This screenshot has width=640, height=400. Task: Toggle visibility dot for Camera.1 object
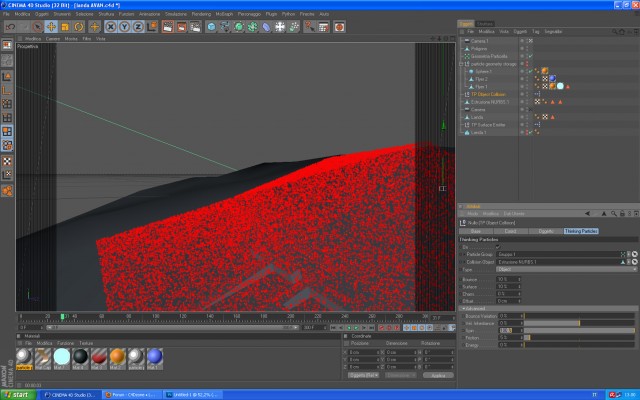[x=522, y=41]
